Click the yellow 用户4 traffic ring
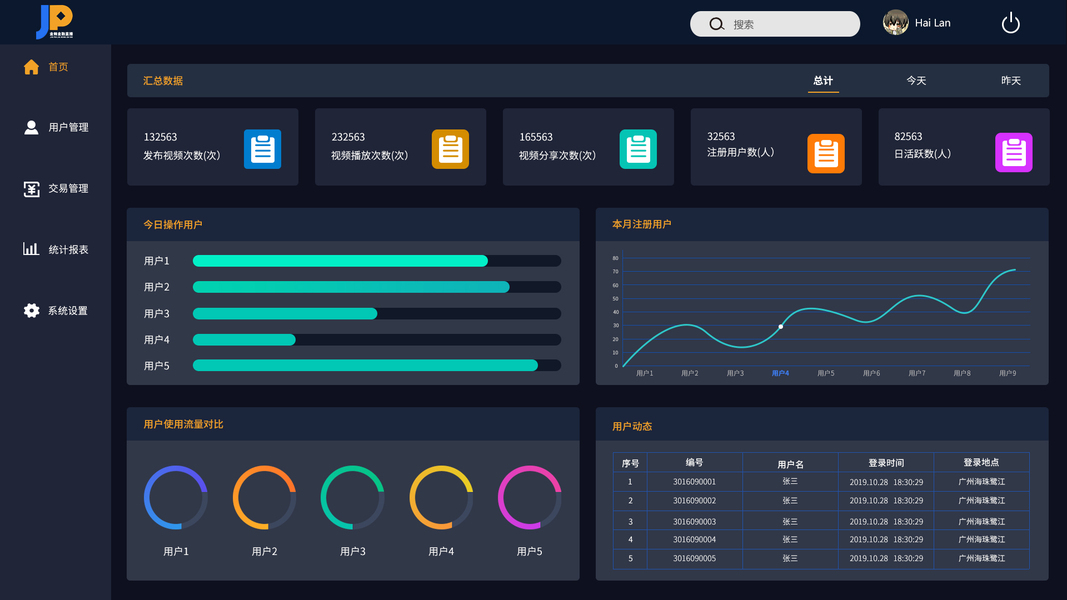This screenshot has width=1067, height=600. [x=441, y=497]
